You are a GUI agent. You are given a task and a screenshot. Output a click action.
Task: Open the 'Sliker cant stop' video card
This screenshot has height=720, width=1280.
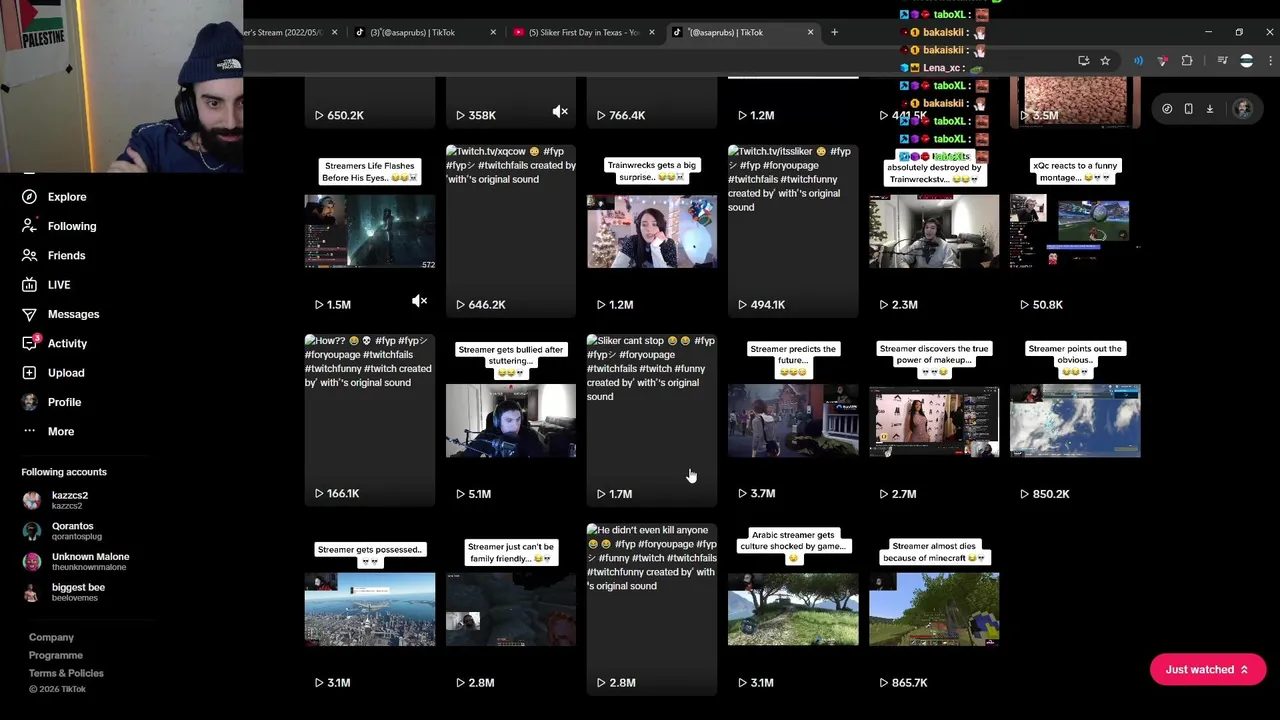click(x=652, y=420)
